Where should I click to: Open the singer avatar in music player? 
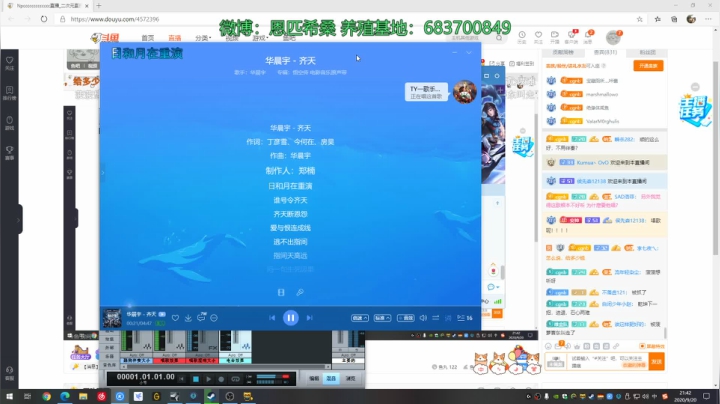click(x=465, y=91)
